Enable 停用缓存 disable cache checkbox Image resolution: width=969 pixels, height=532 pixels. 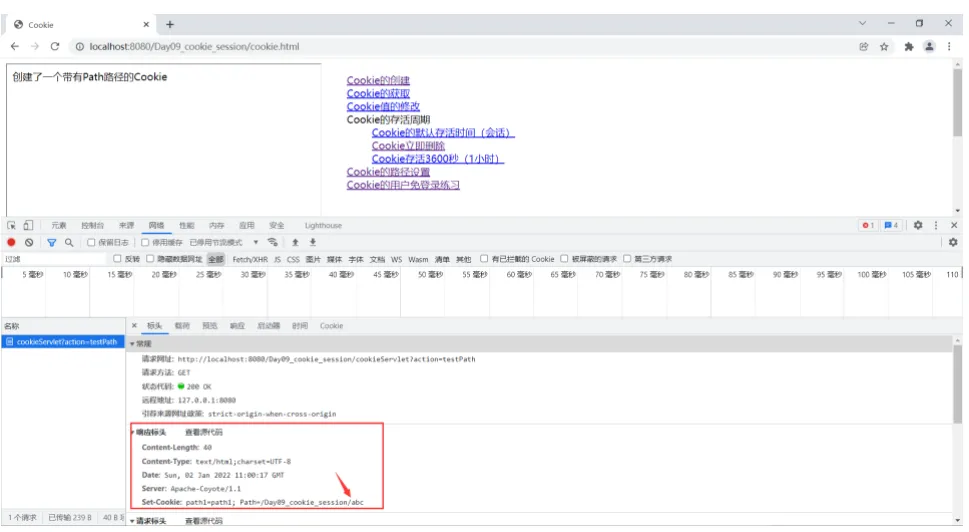(x=145, y=242)
